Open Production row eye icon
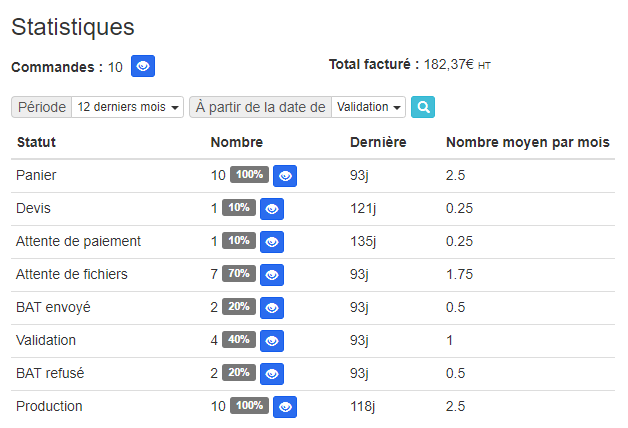The image size is (628, 428). point(285,407)
